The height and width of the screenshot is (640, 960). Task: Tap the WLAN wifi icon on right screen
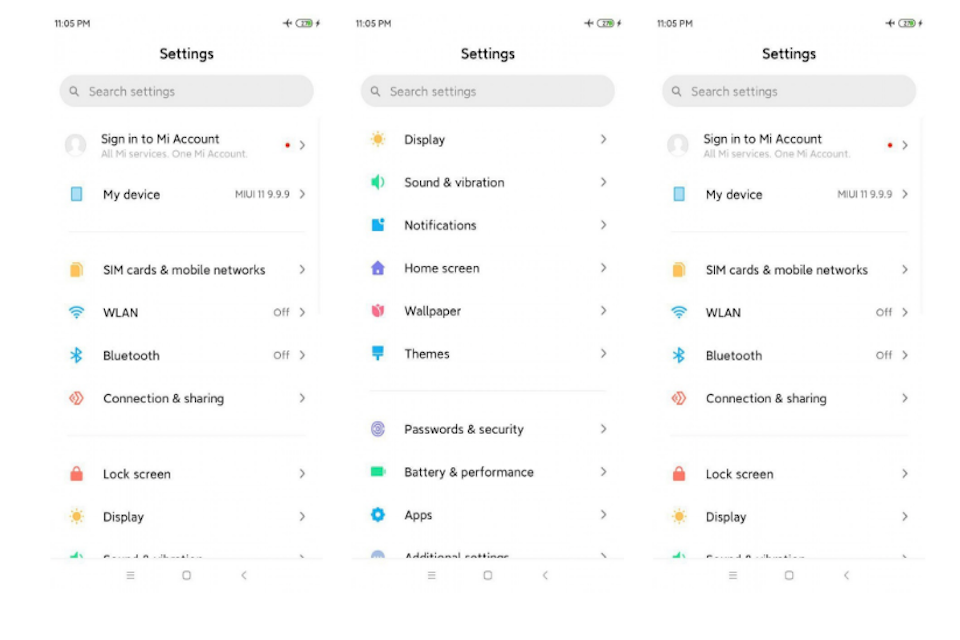pyautogui.click(x=679, y=312)
